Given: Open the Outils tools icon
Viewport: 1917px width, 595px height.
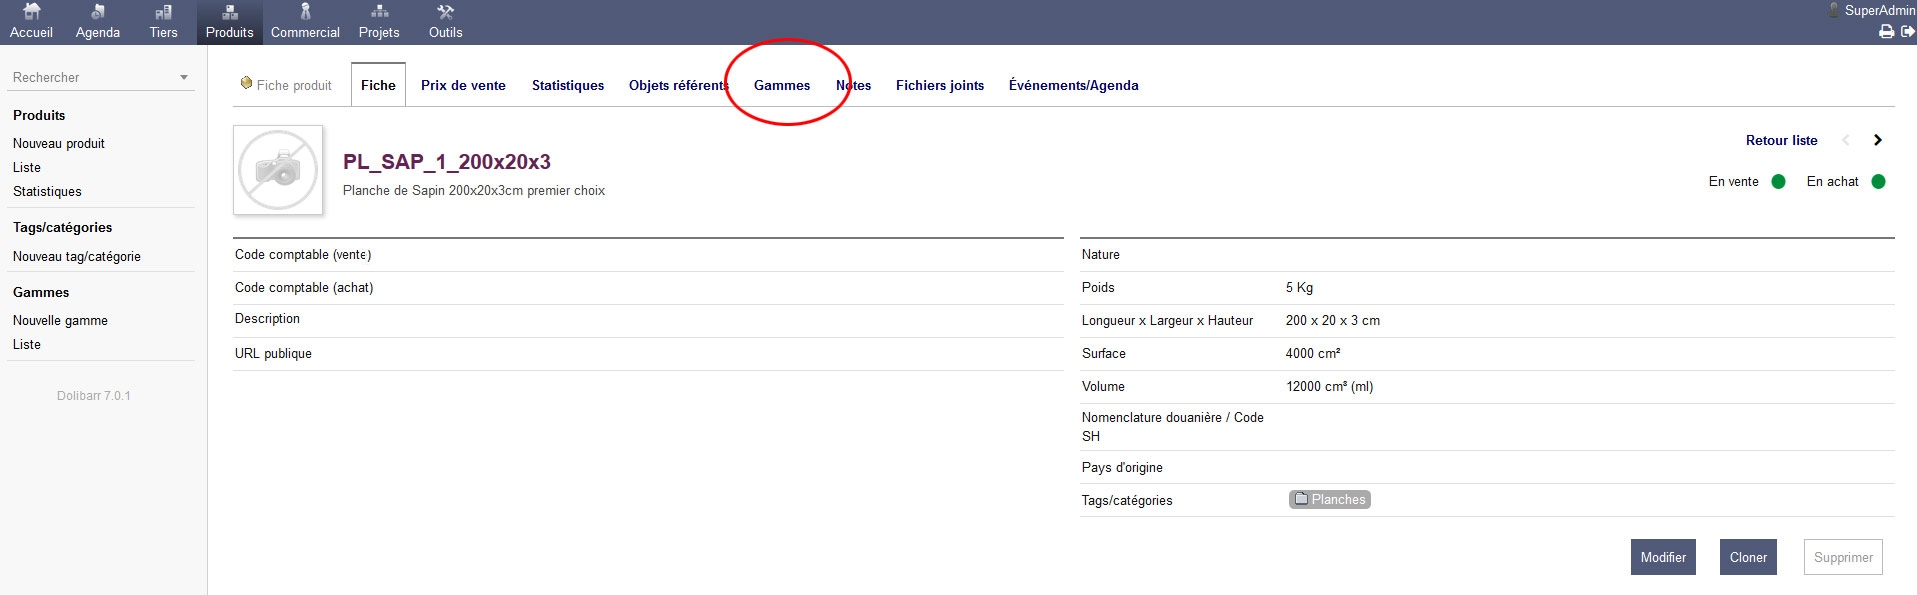Looking at the screenshot, I should tap(446, 12).
